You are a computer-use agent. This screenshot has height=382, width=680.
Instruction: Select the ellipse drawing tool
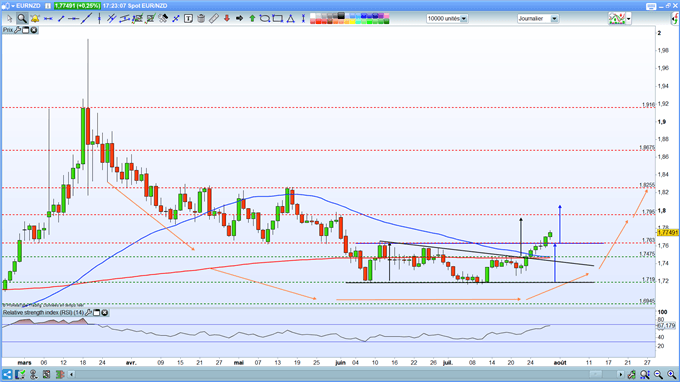265,19
